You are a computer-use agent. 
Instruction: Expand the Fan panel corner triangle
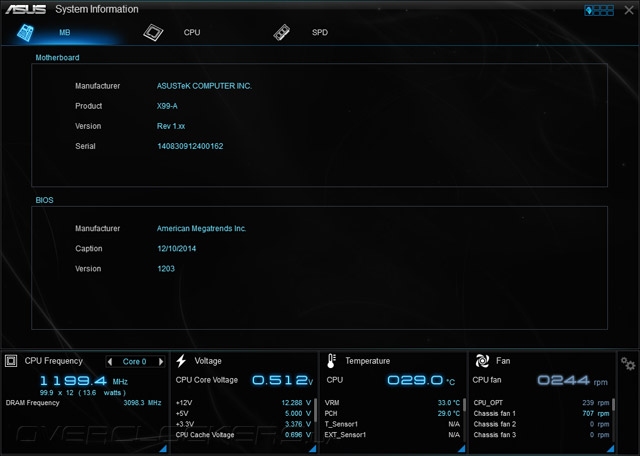point(611,449)
